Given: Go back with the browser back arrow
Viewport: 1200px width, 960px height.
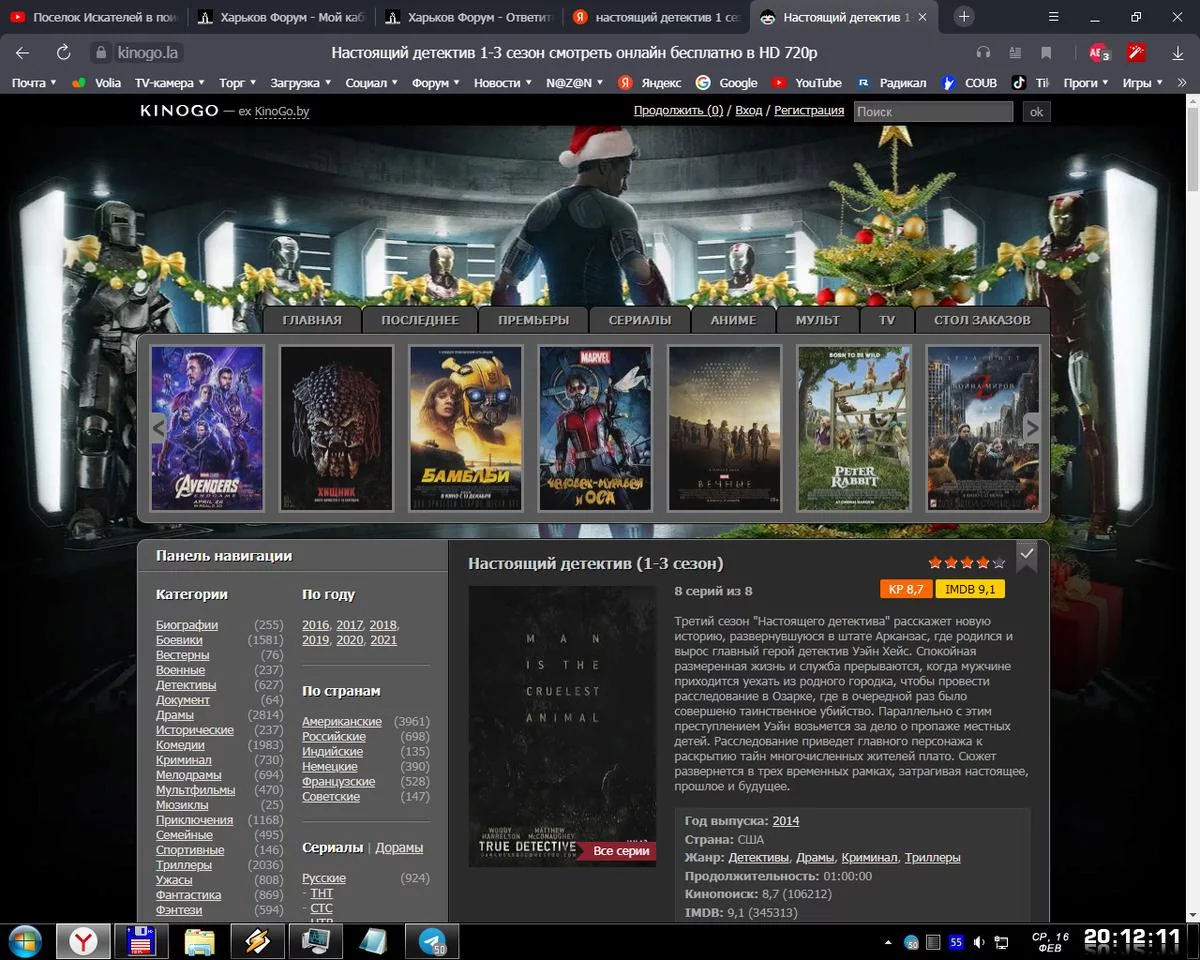Looking at the screenshot, I should coord(22,53).
